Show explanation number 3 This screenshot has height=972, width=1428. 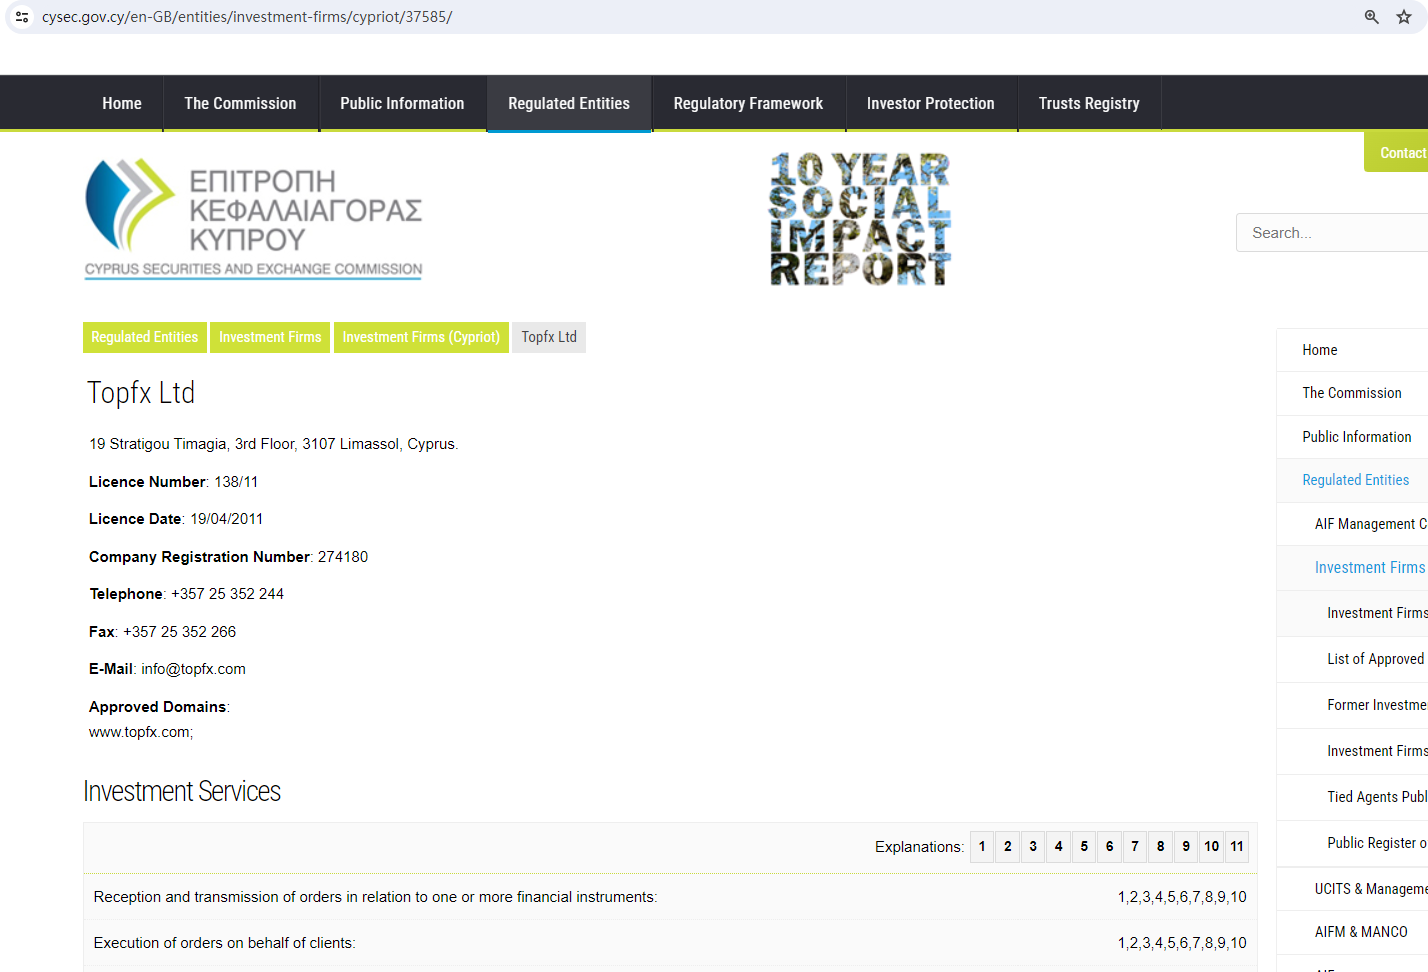coord(1033,847)
